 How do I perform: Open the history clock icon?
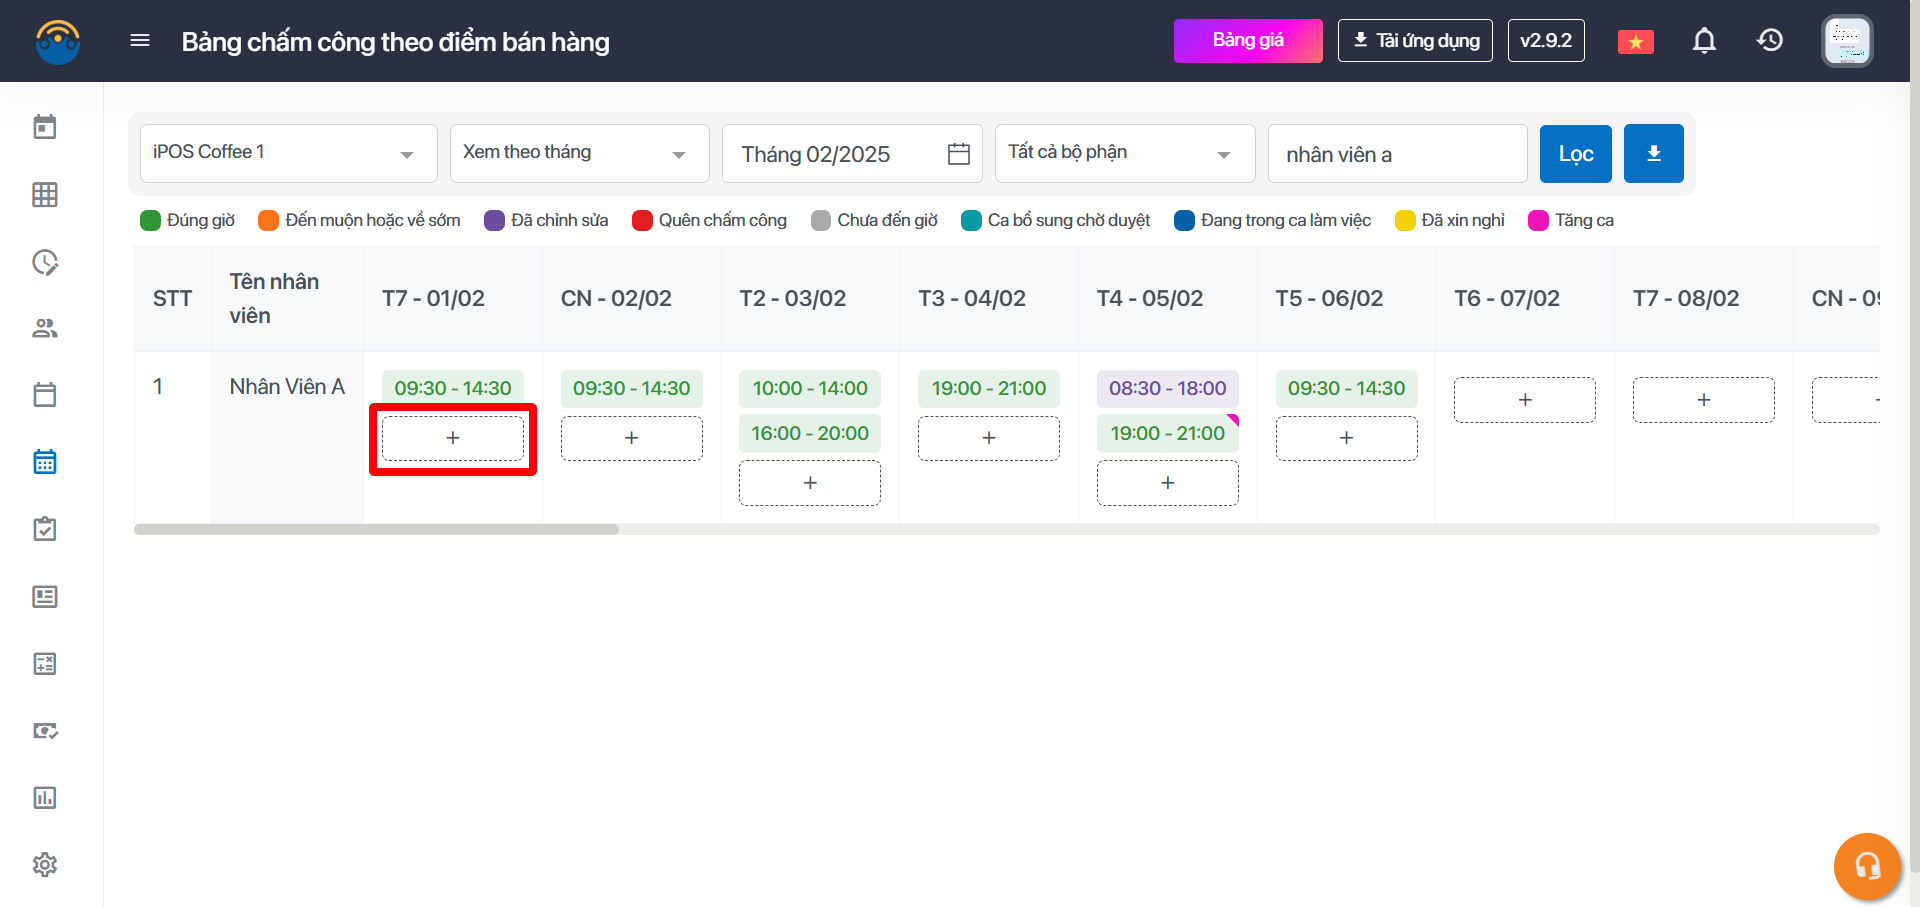pos(1770,41)
